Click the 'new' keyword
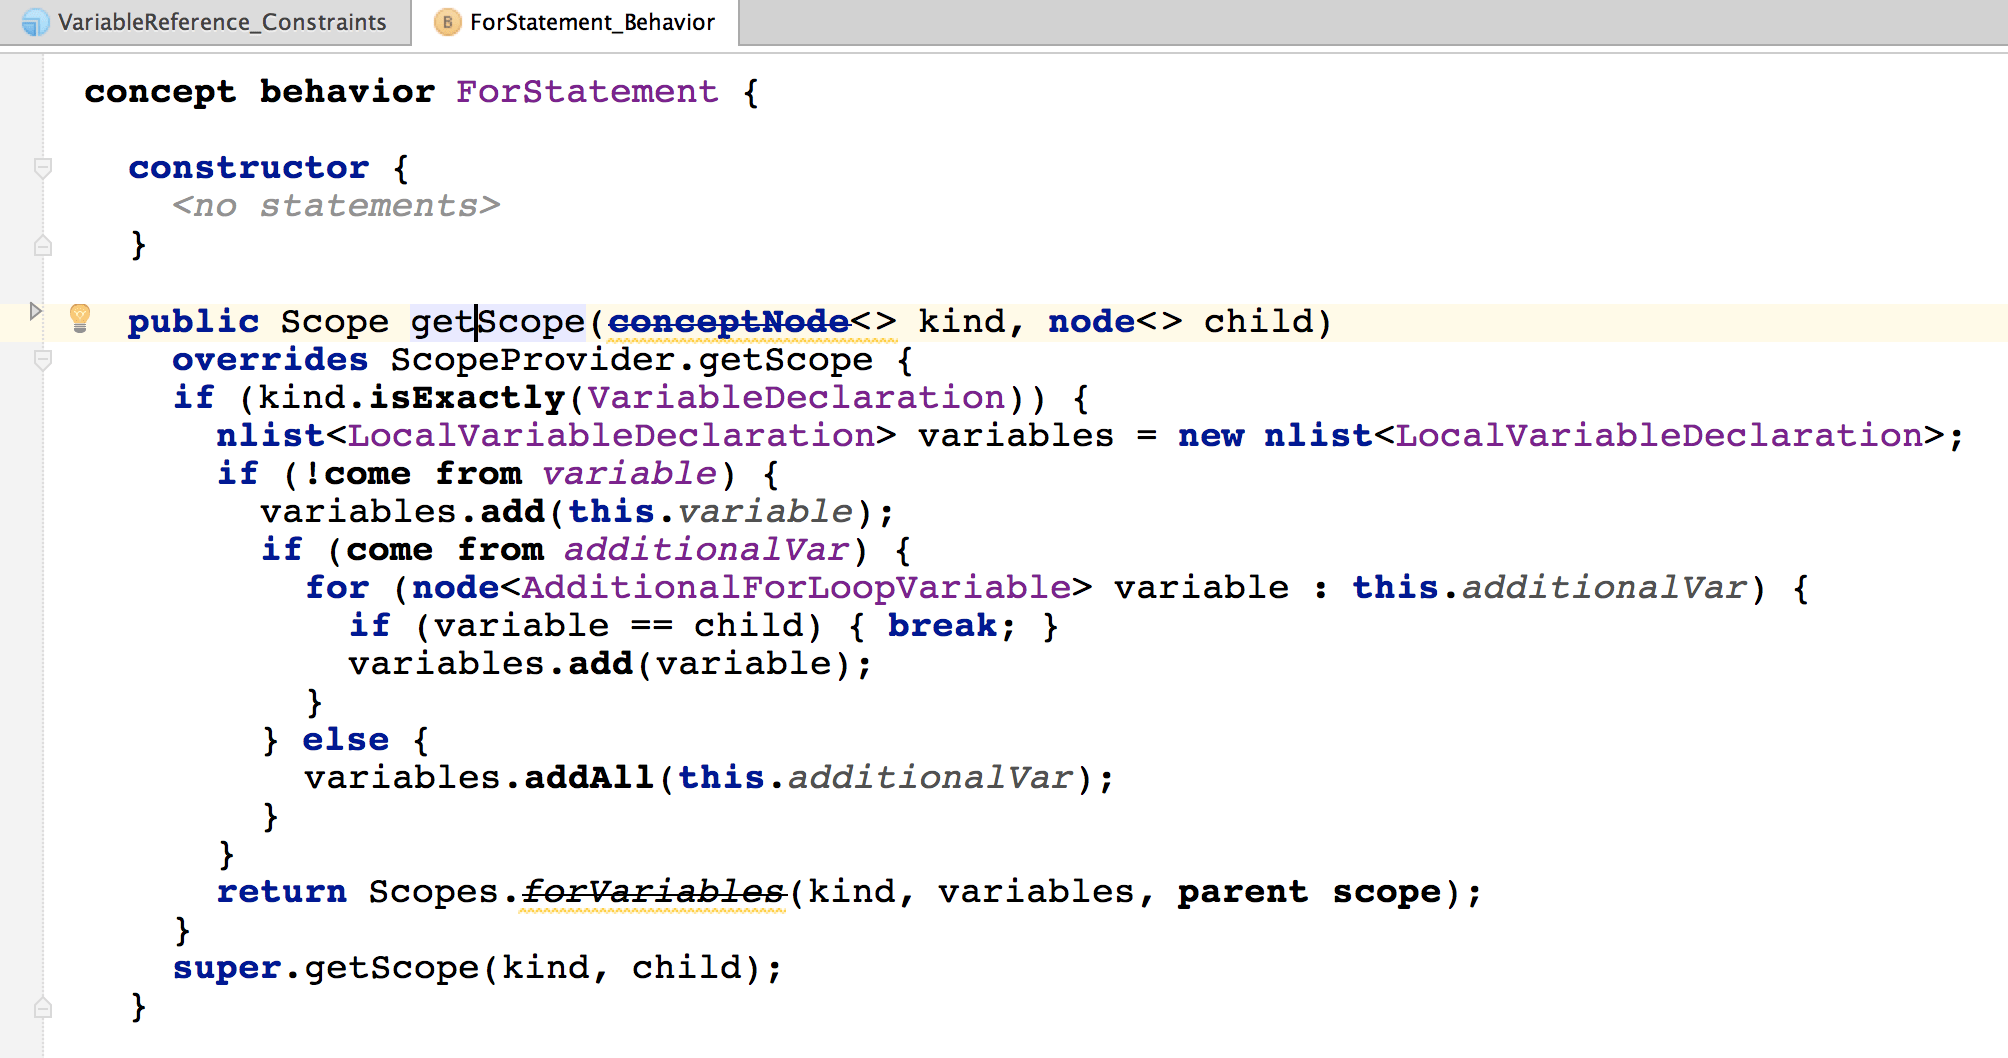Viewport: 2008px width, 1058px height. [1211, 436]
